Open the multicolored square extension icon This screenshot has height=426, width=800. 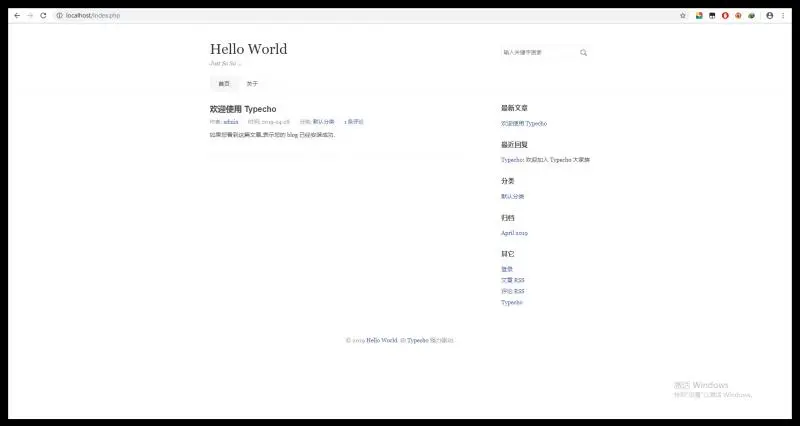pyautogui.click(x=699, y=16)
